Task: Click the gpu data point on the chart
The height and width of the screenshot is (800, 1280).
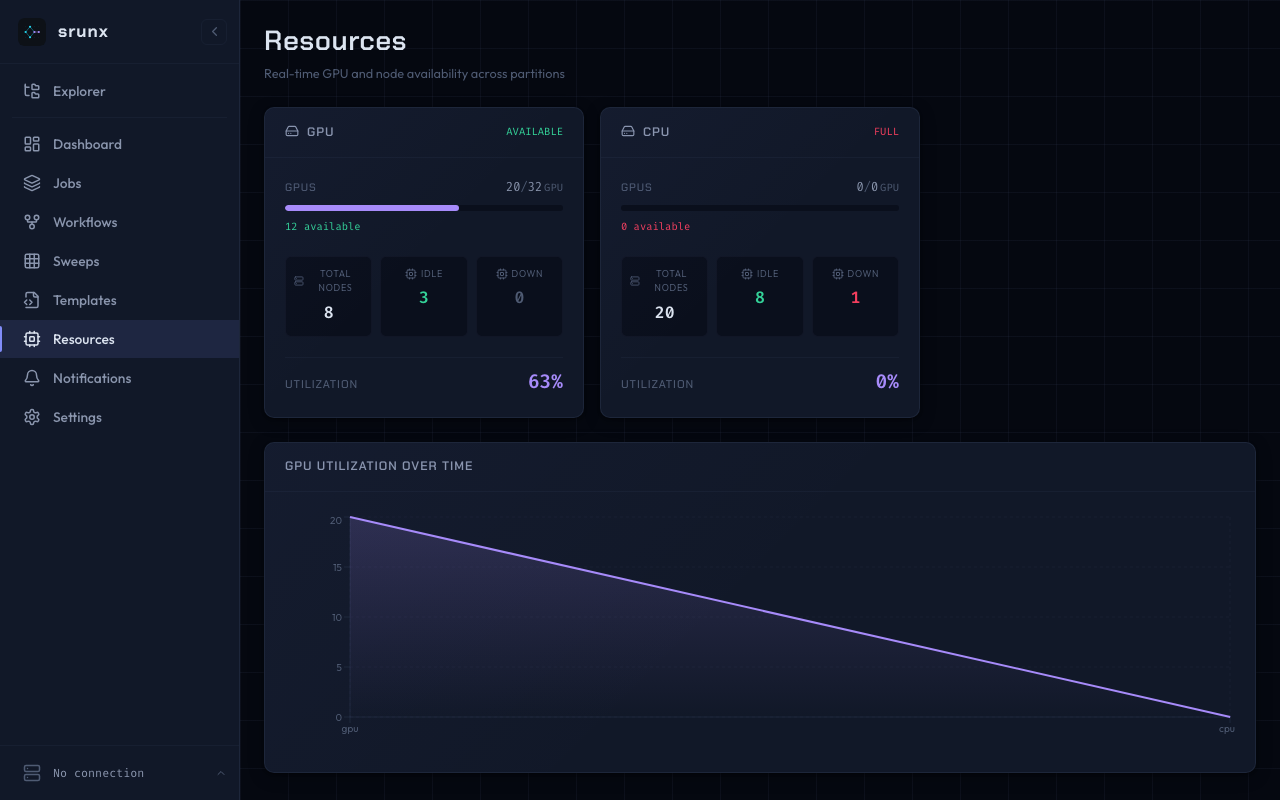Action: (x=350, y=517)
